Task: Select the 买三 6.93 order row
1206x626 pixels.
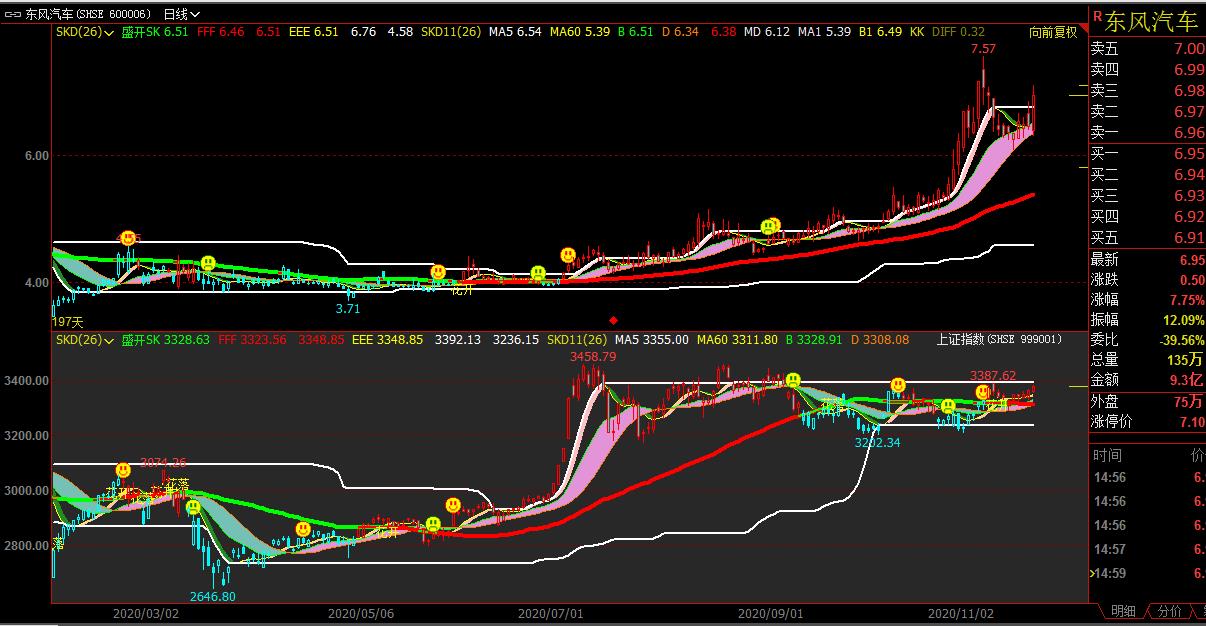Action: (x=1147, y=195)
